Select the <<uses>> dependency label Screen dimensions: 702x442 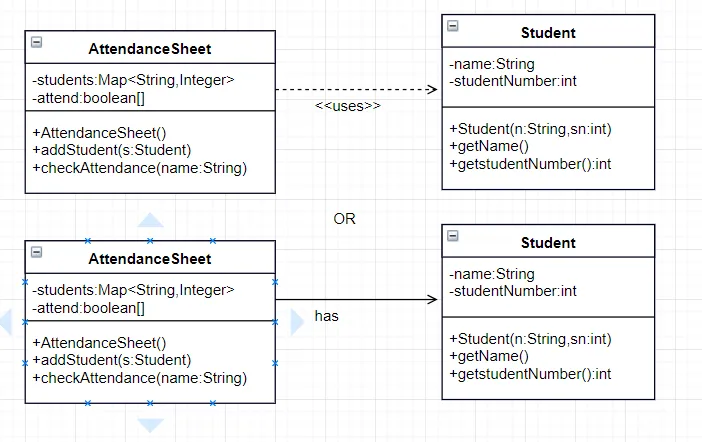[348, 106]
